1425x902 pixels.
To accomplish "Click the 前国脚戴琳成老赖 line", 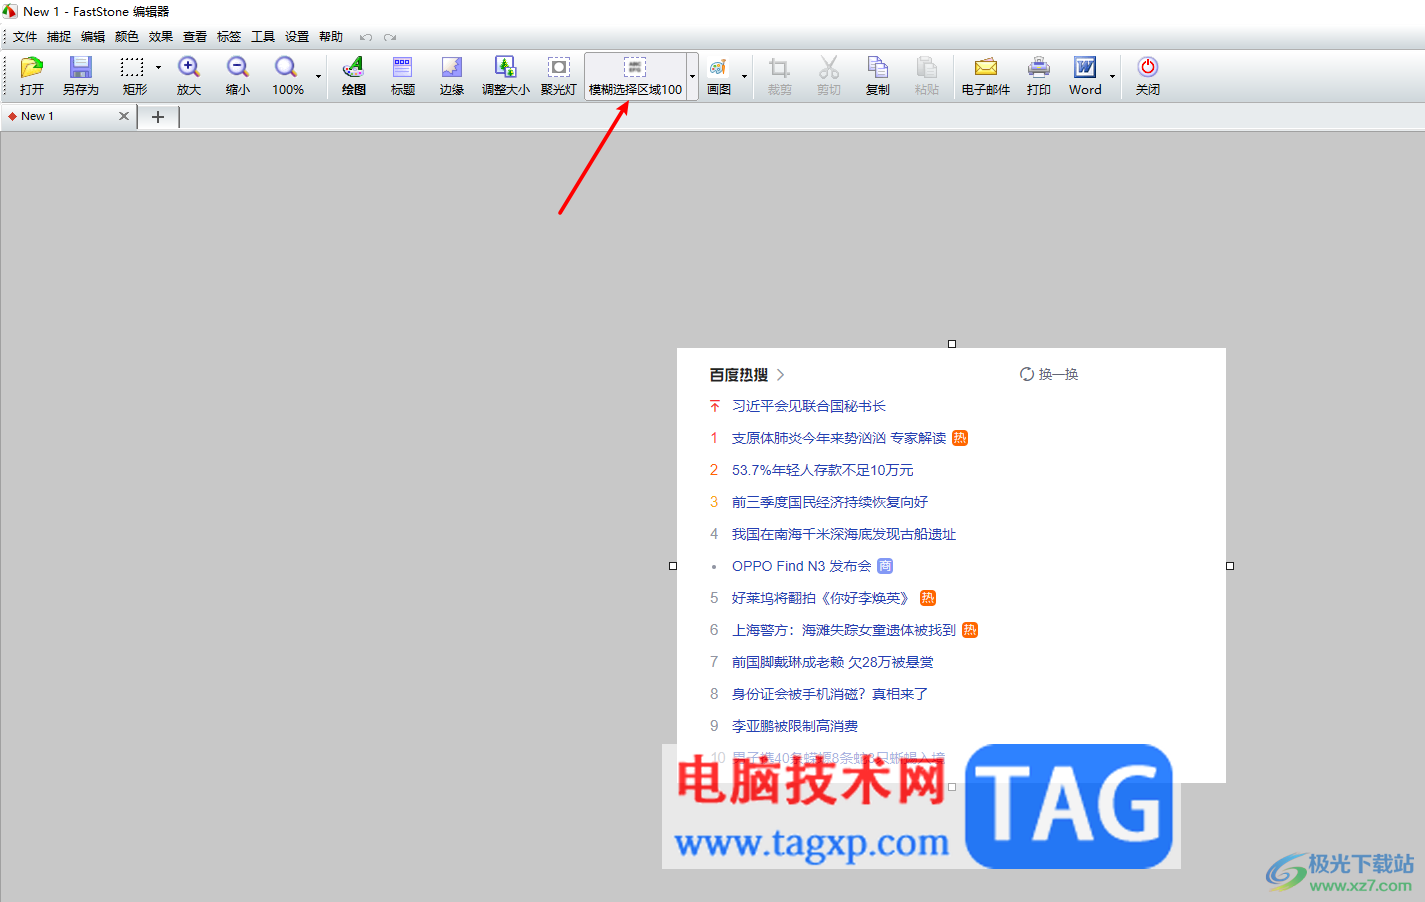I will pyautogui.click(x=833, y=662).
